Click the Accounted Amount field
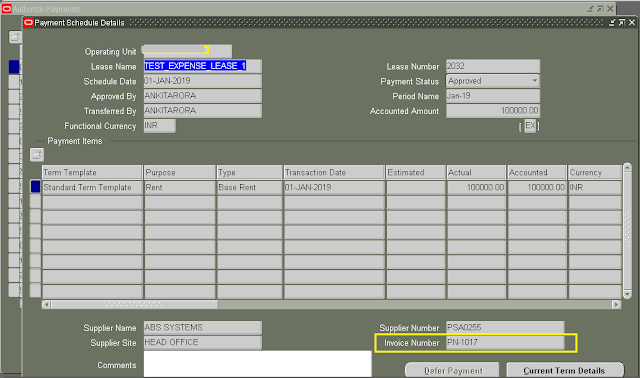This screenshot has width=640, height=378. [x=493, y=111]
